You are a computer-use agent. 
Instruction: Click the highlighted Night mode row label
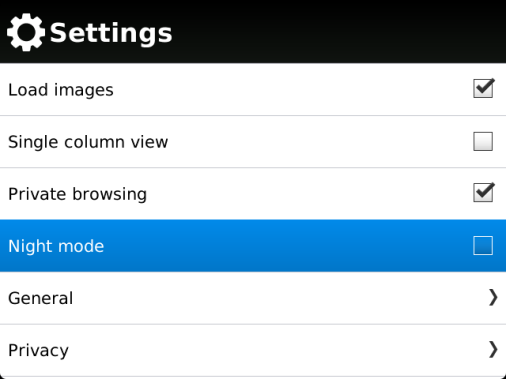[56, 246]
